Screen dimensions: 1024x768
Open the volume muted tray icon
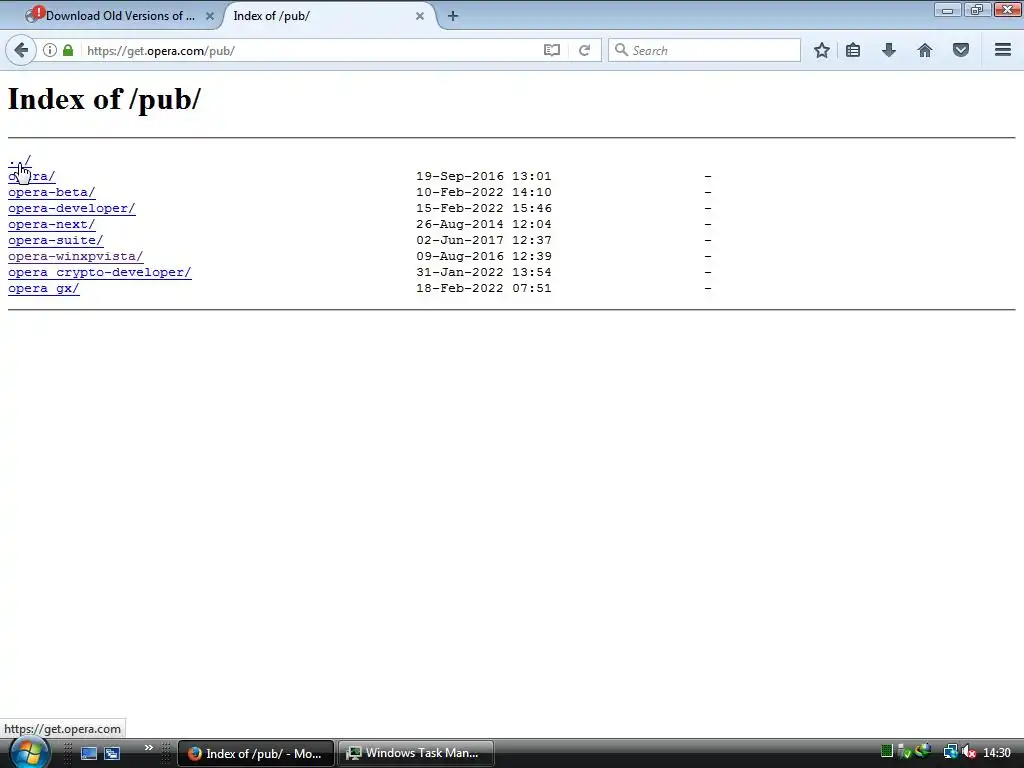pyautogui.click(x=969, y=753)
